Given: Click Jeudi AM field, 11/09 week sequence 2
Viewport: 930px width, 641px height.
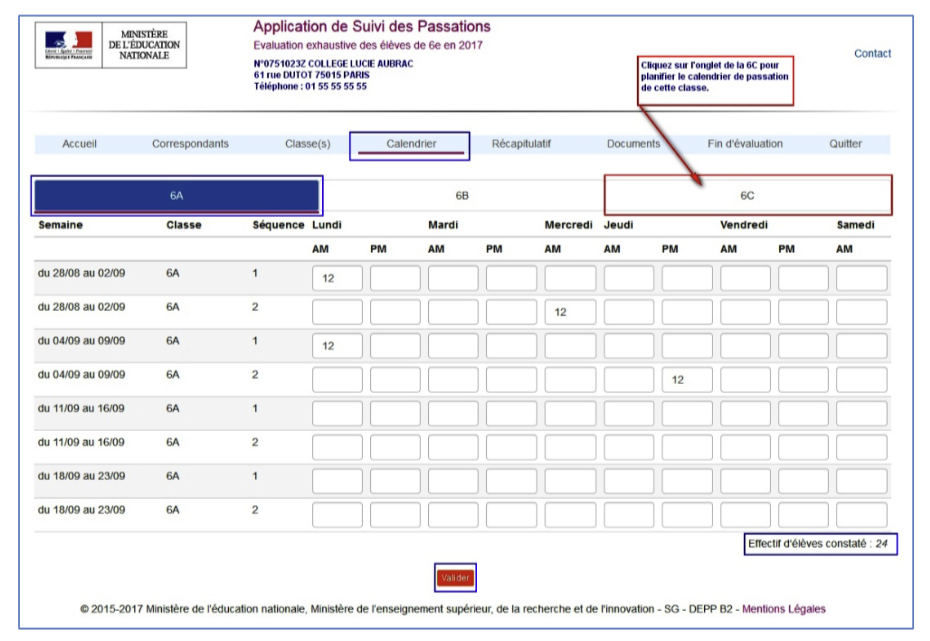Looking at the screenshot, I should (x=629, y=447).
